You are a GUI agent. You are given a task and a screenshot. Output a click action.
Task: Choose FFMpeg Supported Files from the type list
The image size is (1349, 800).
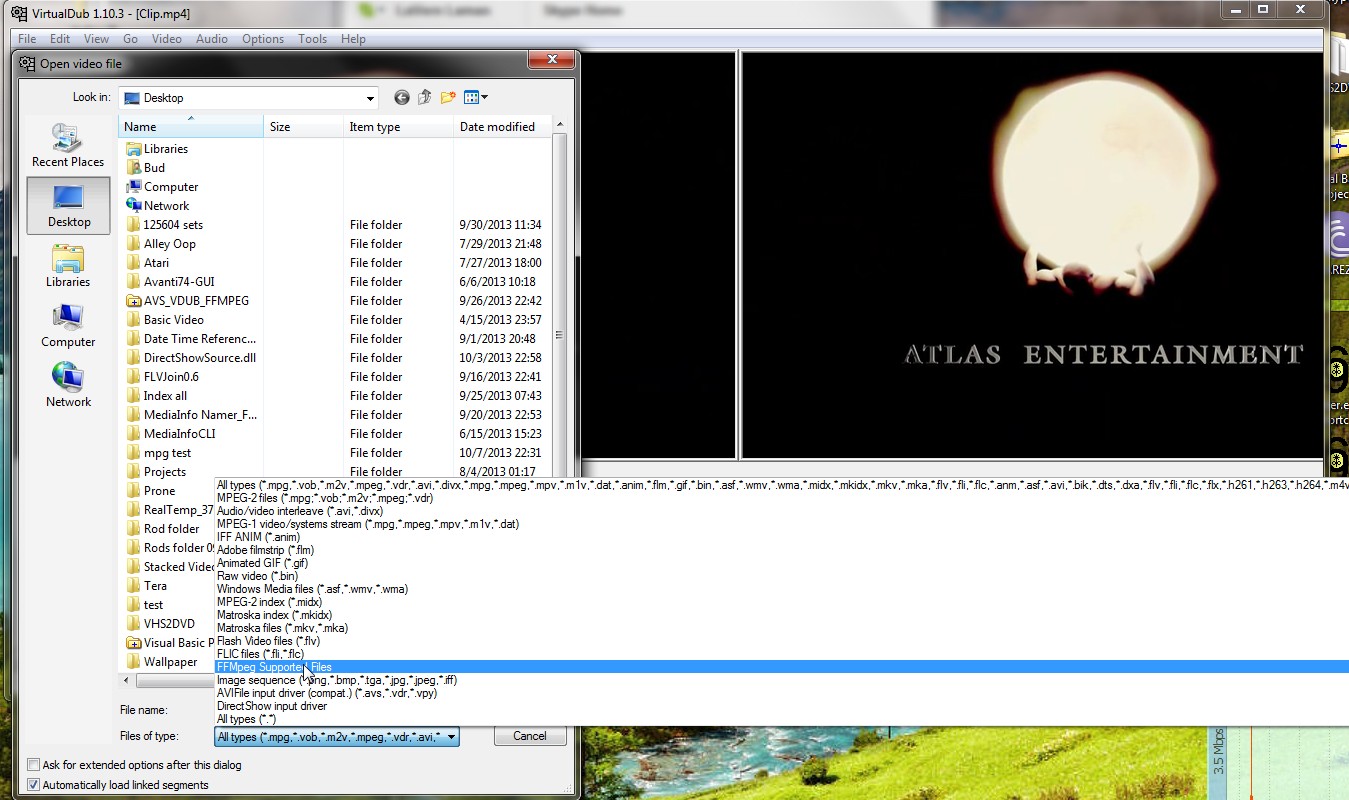(274, 667)
